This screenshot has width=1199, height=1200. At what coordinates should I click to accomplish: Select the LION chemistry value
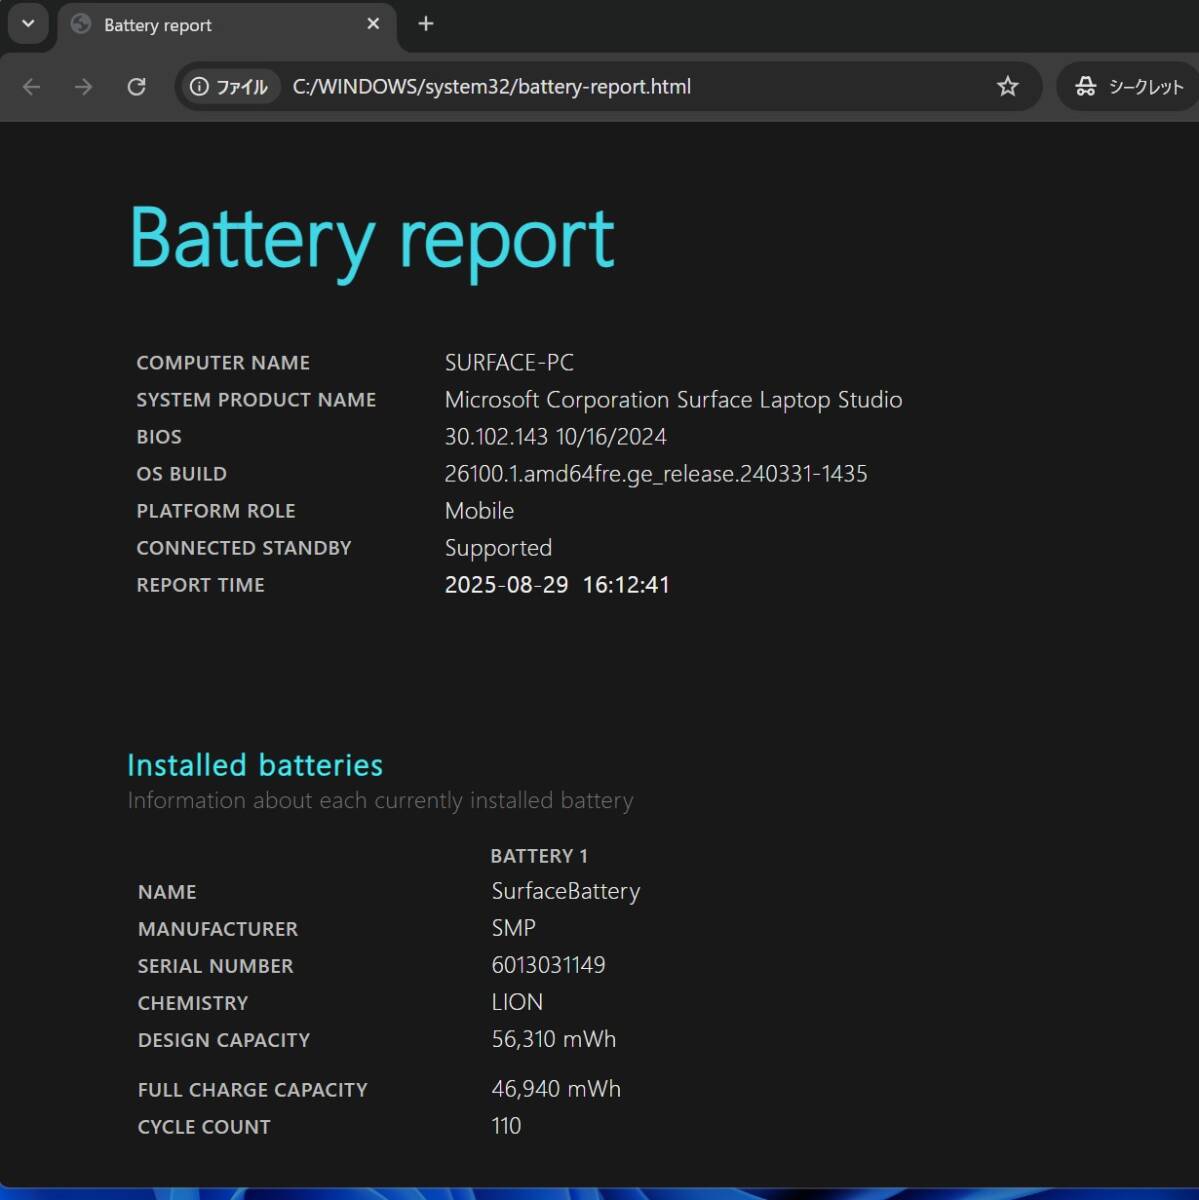click(517, 1002)
